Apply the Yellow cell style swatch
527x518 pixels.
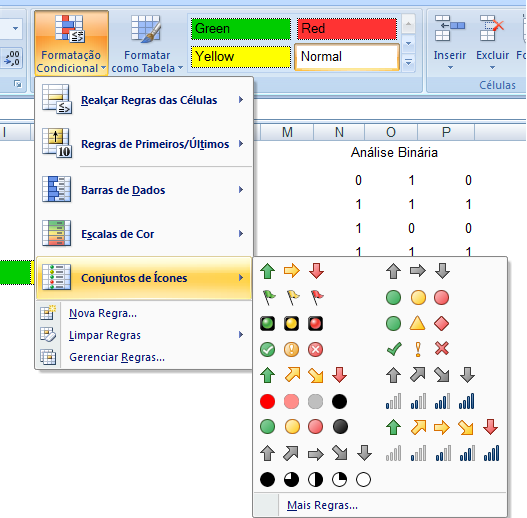[241, 56]
